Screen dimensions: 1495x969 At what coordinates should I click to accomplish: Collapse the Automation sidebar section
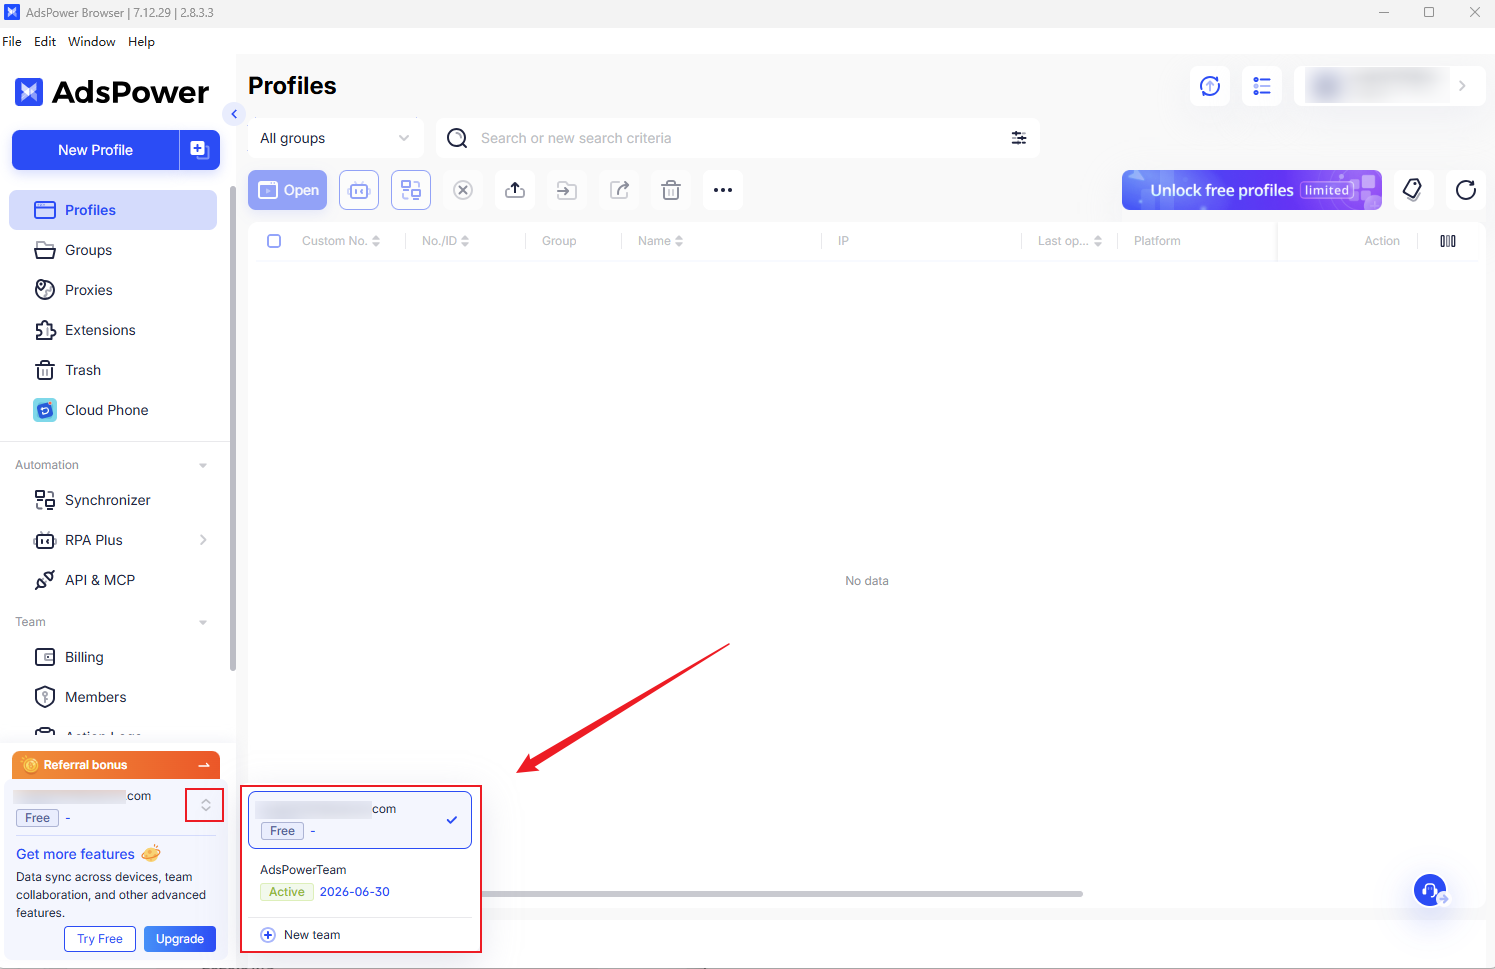203,464
